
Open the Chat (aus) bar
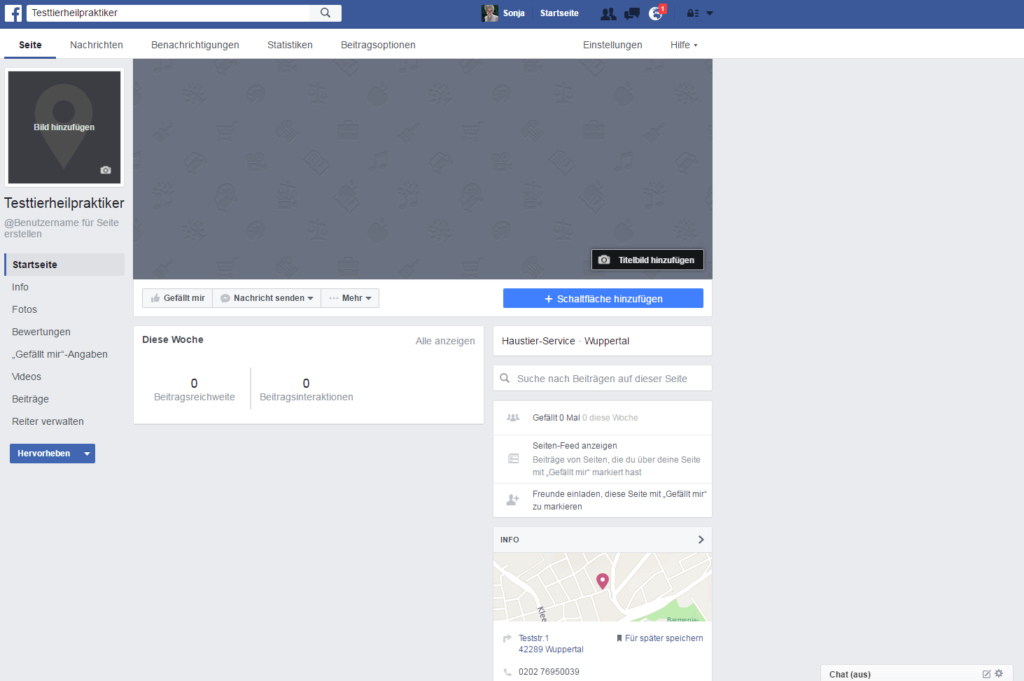click(916, 674)
